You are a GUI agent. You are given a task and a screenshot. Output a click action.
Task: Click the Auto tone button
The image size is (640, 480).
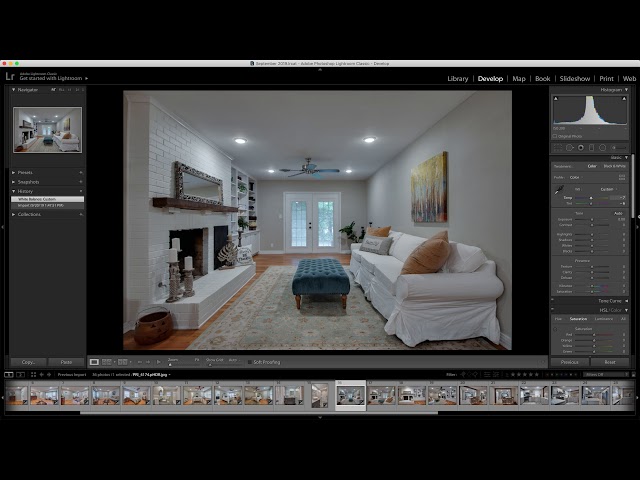coord(618,213)
